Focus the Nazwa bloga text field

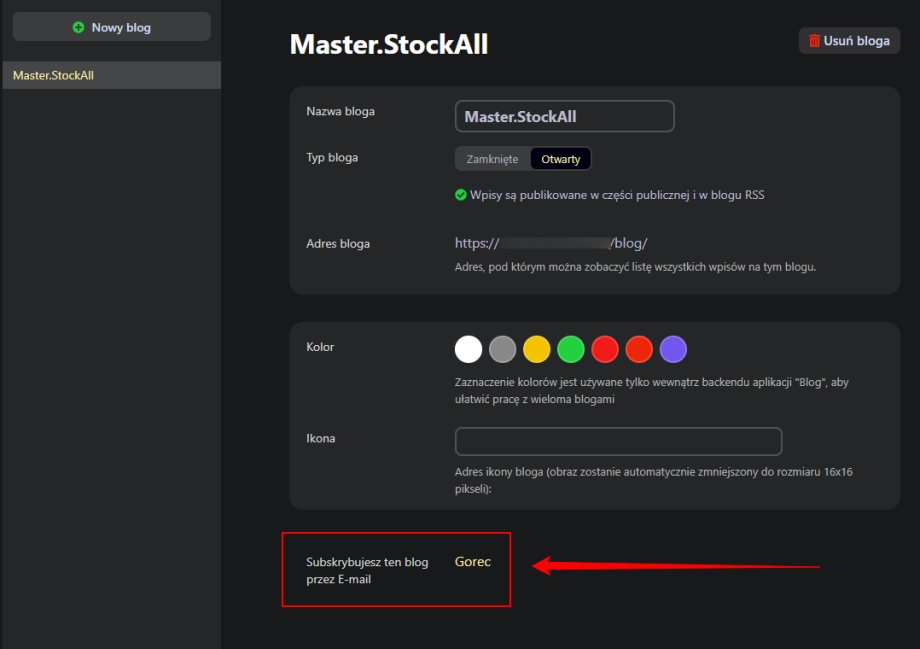coord(564,116)
